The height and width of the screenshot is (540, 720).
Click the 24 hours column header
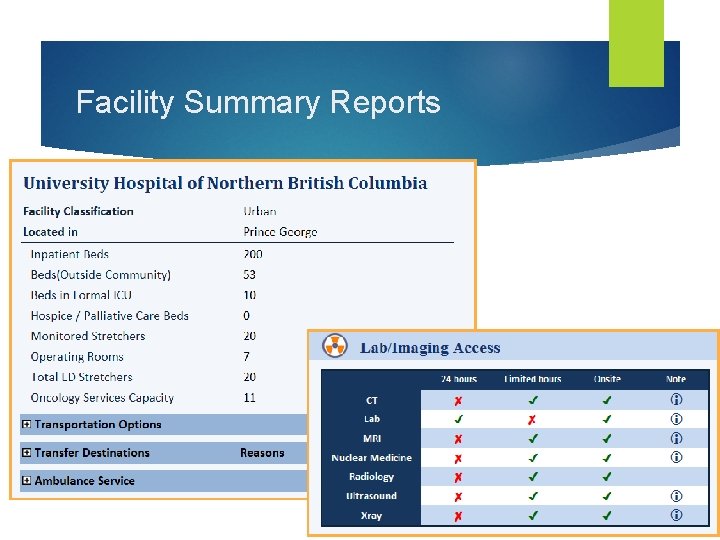(459, 379)
